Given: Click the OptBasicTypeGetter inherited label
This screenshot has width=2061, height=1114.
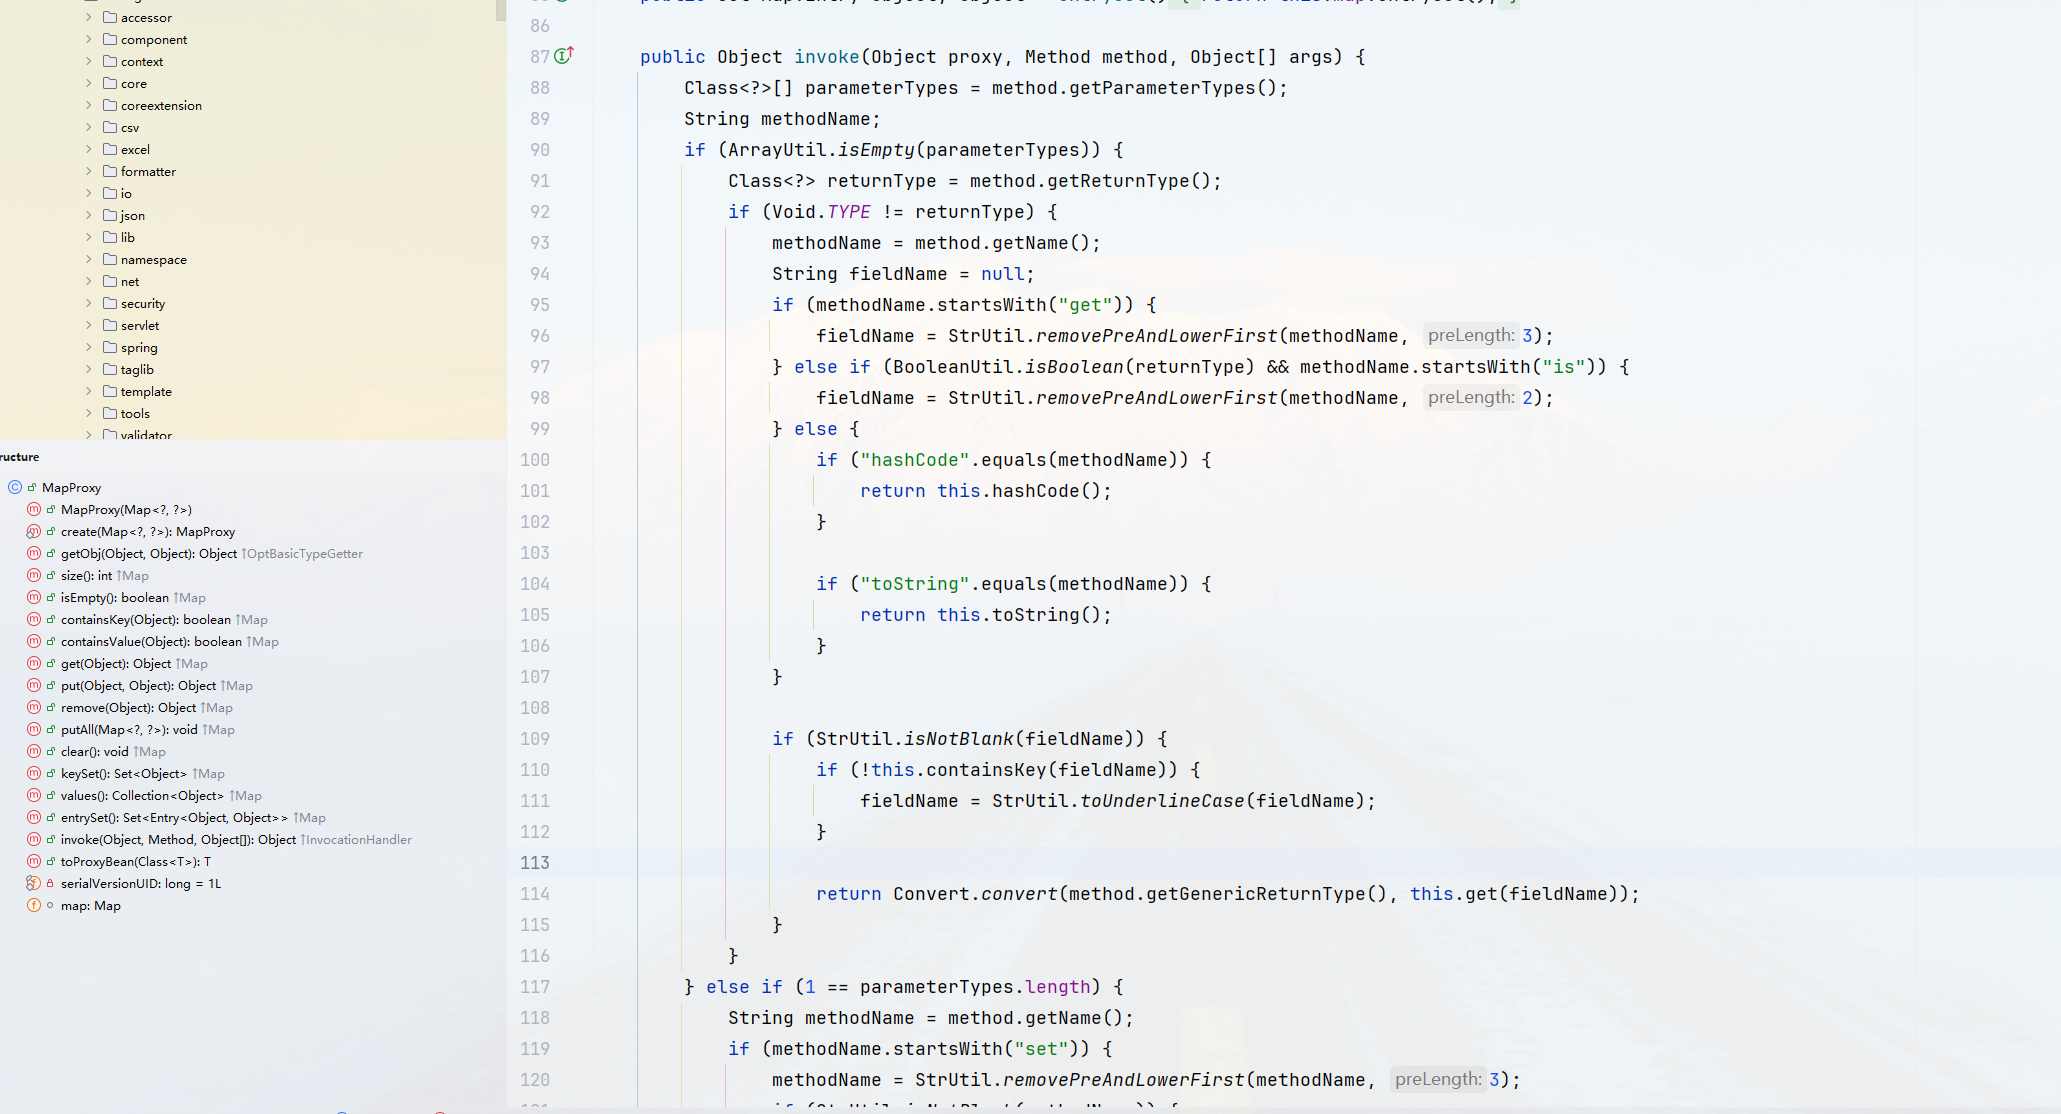Looking at the screenshot, I should click(x=303, y=553).
